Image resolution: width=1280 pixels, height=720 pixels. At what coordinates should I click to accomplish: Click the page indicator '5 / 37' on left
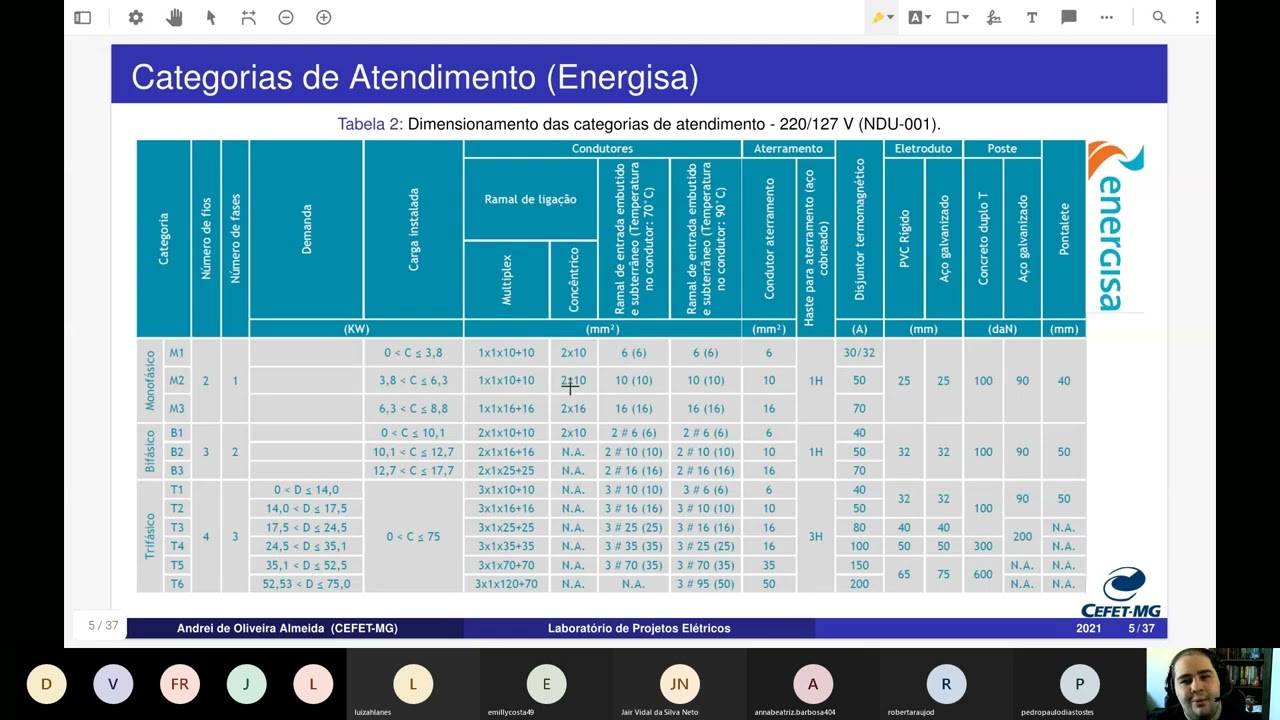[x=103, y=625]
